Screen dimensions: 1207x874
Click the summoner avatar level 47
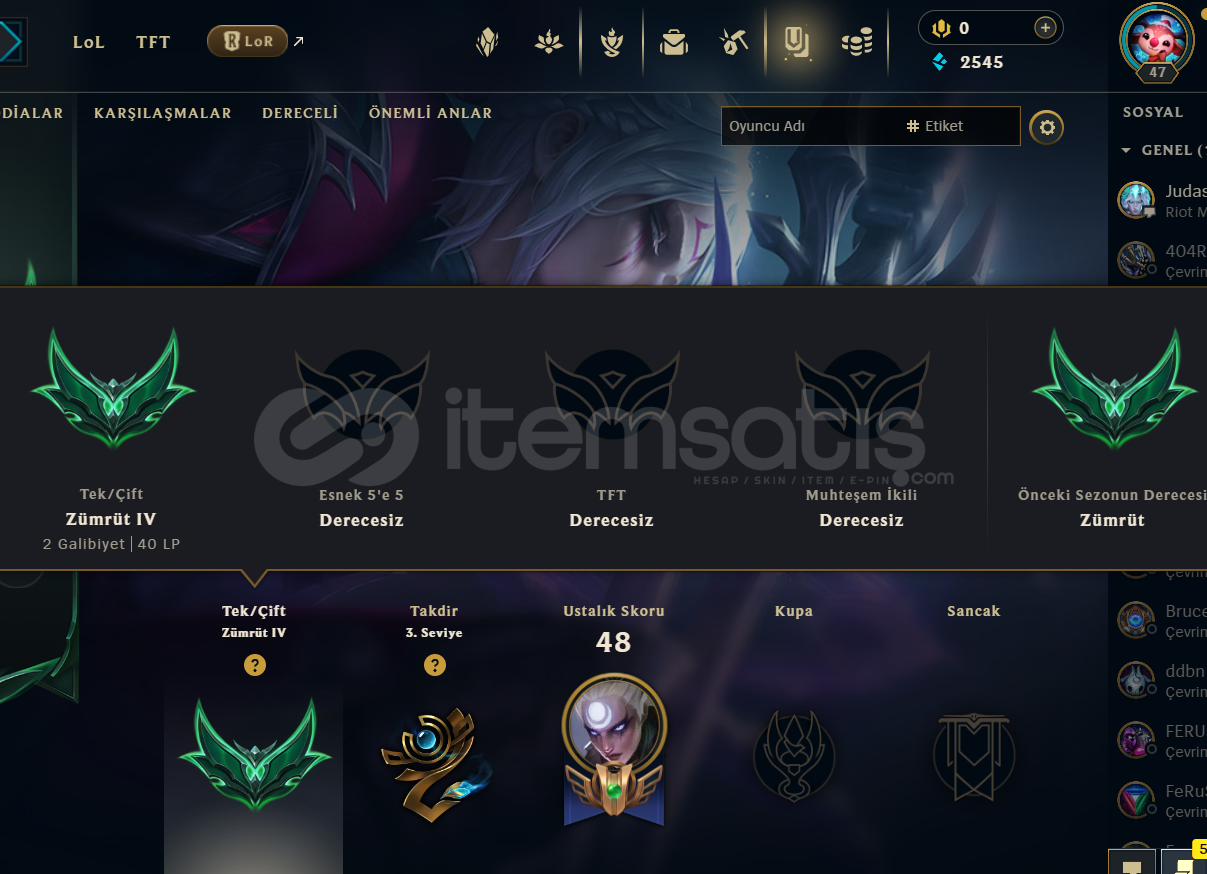coord(1156,41)
